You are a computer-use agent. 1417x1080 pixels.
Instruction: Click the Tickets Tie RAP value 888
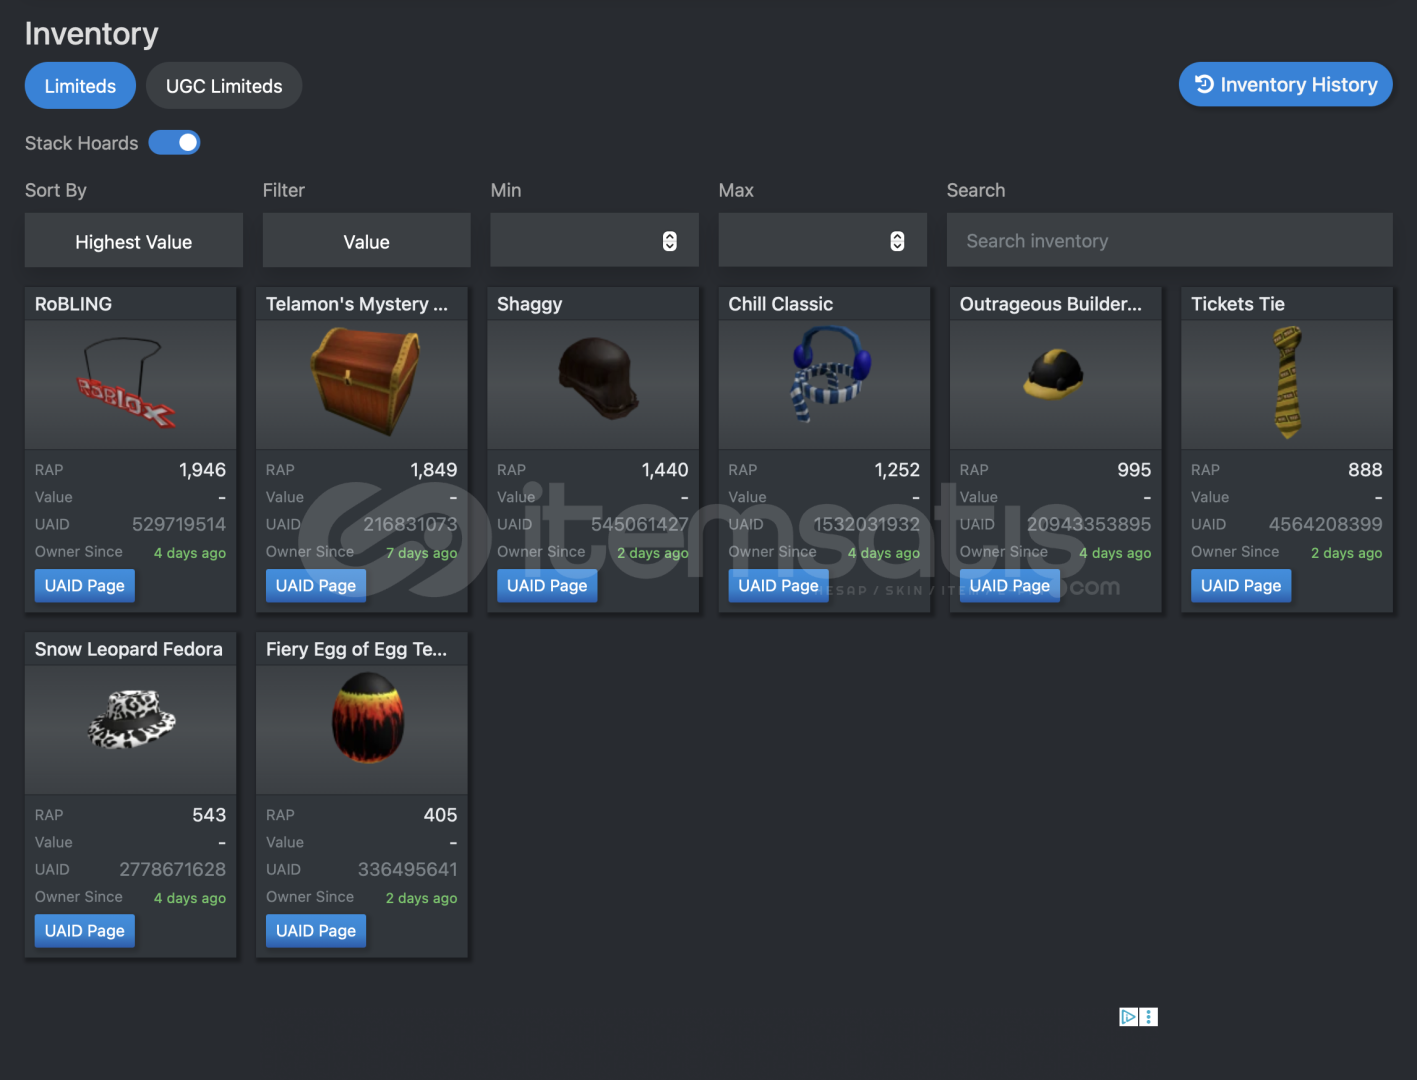click(1365, 470)
